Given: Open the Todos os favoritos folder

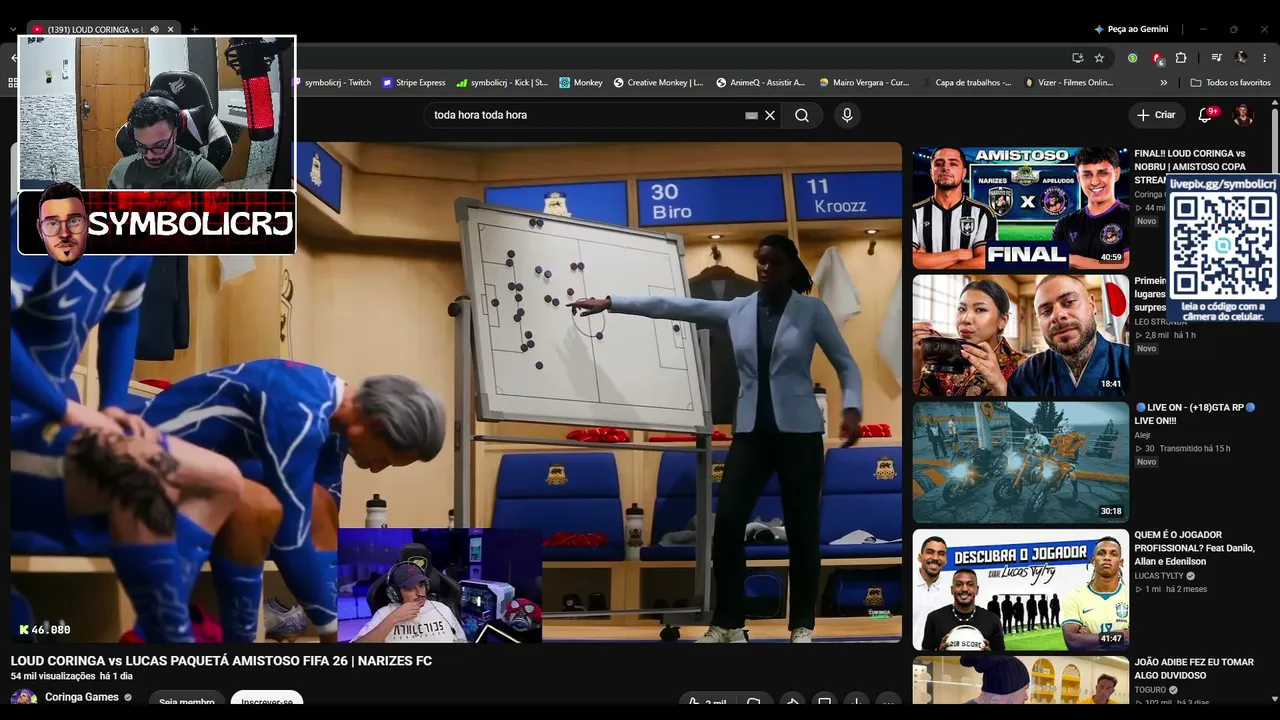Looking at the screenshot, I should tap(1230, 83).
